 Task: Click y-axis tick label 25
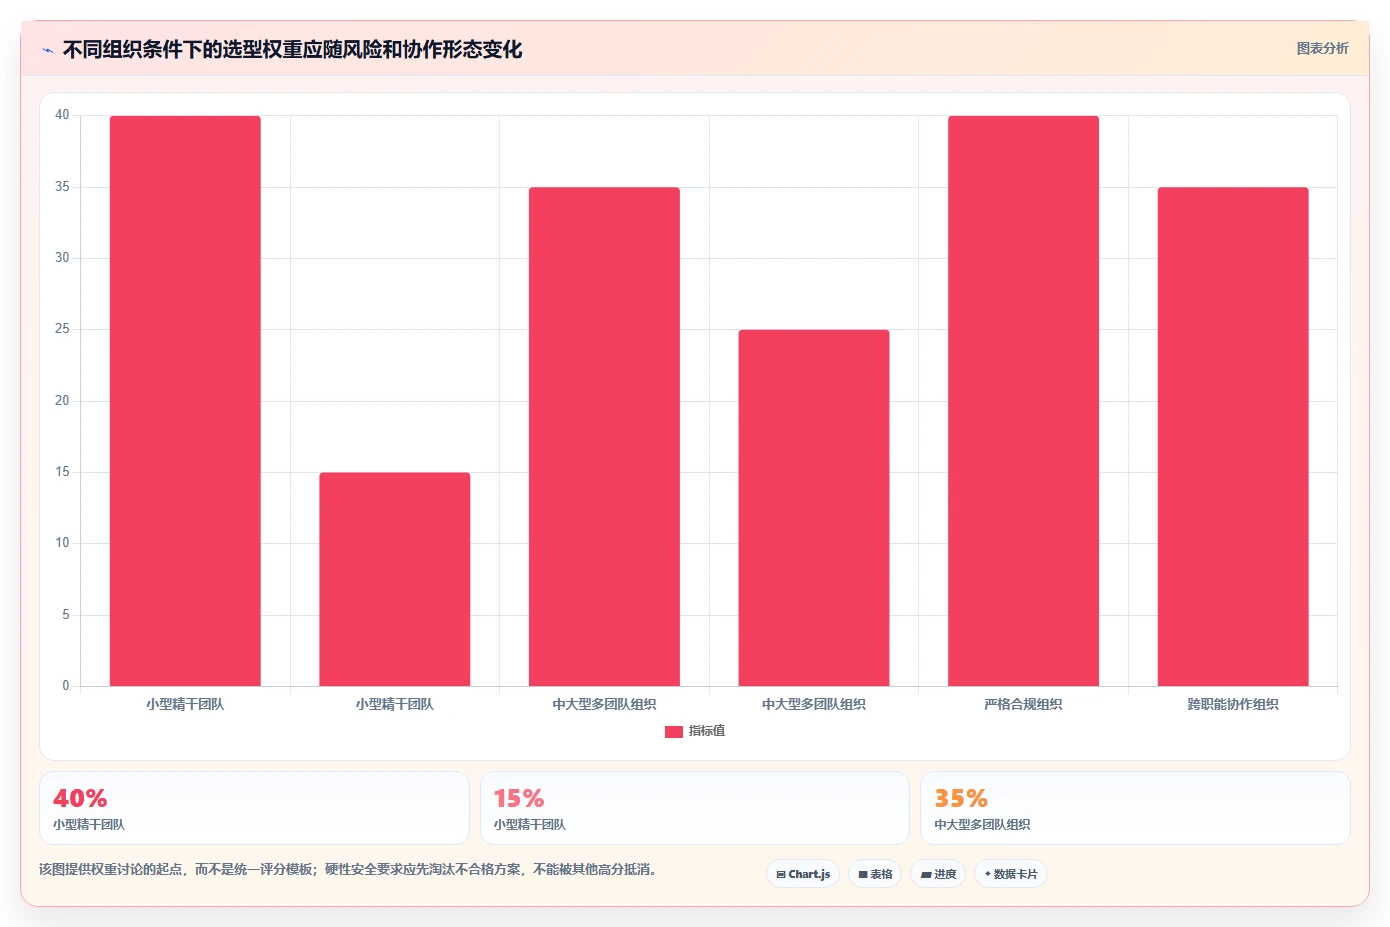pos(62,329)
